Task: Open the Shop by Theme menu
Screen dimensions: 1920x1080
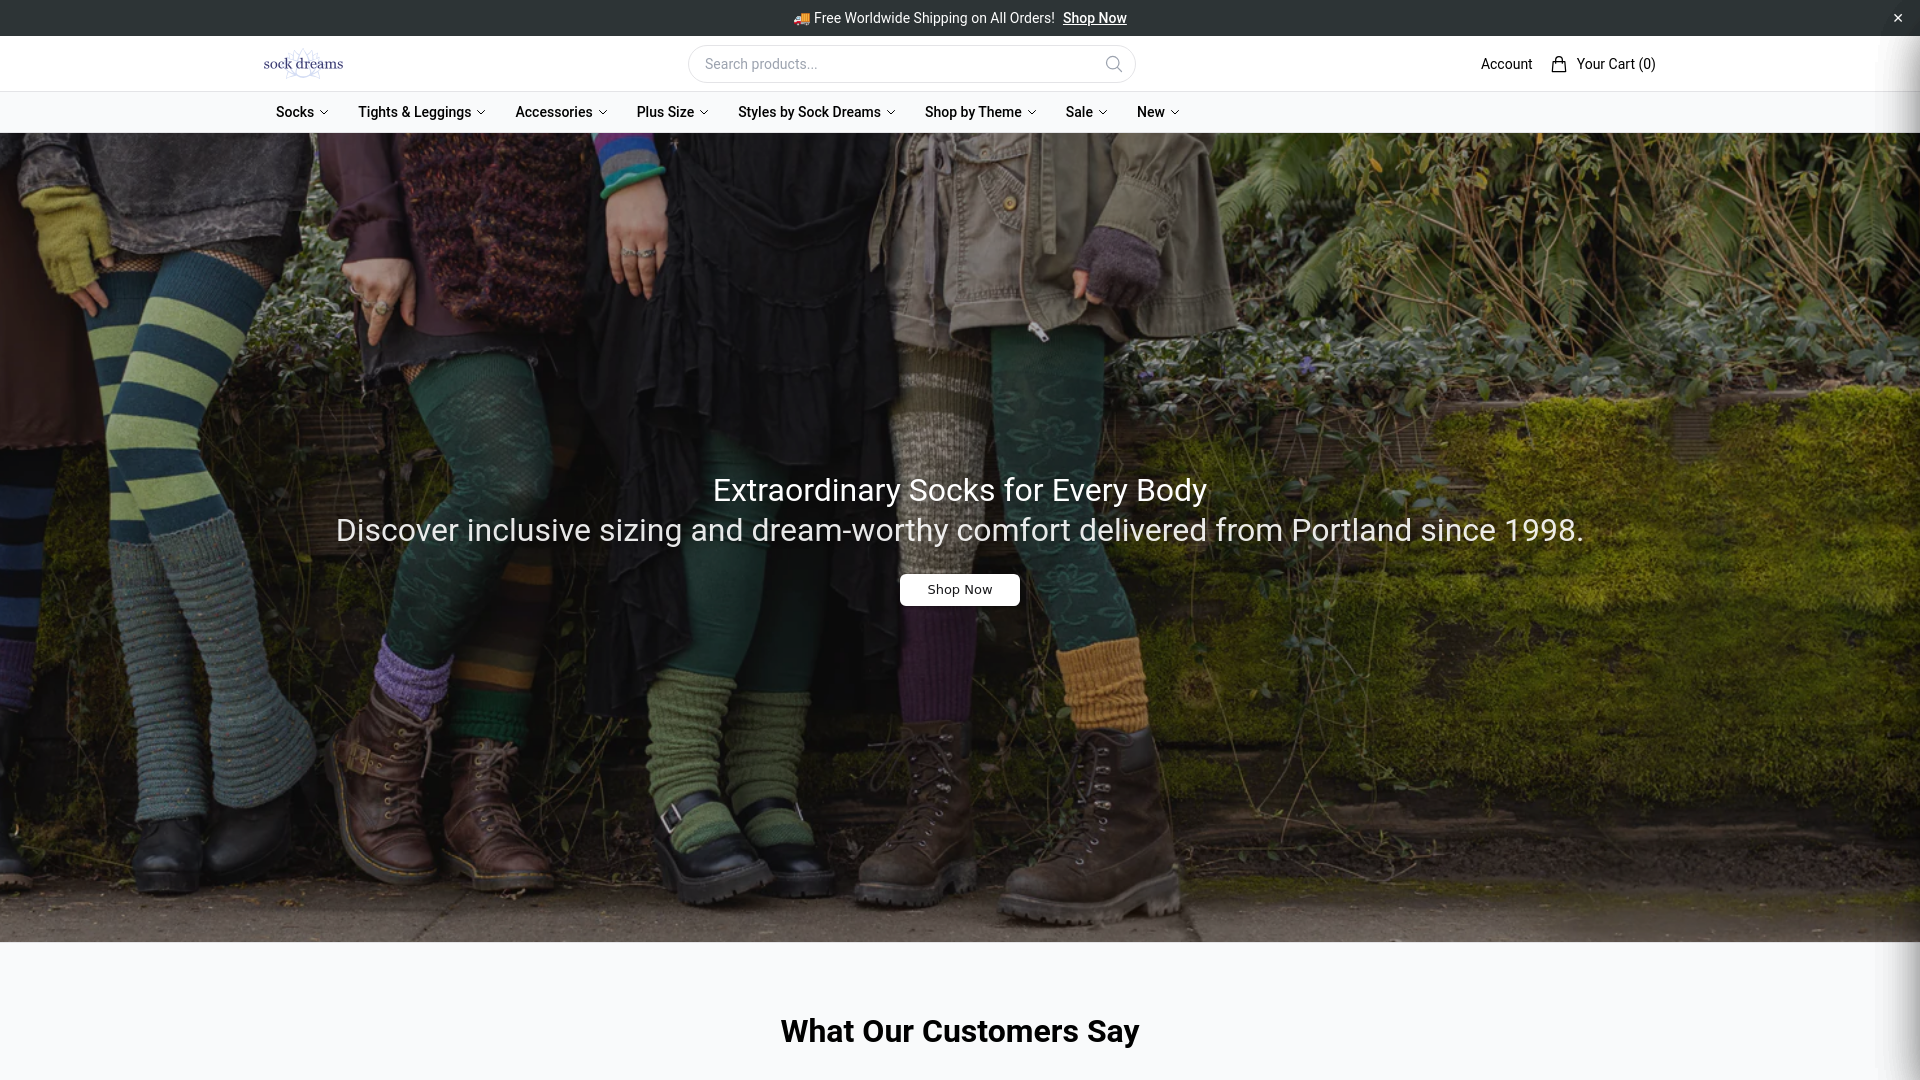Action: pos(980,112)
